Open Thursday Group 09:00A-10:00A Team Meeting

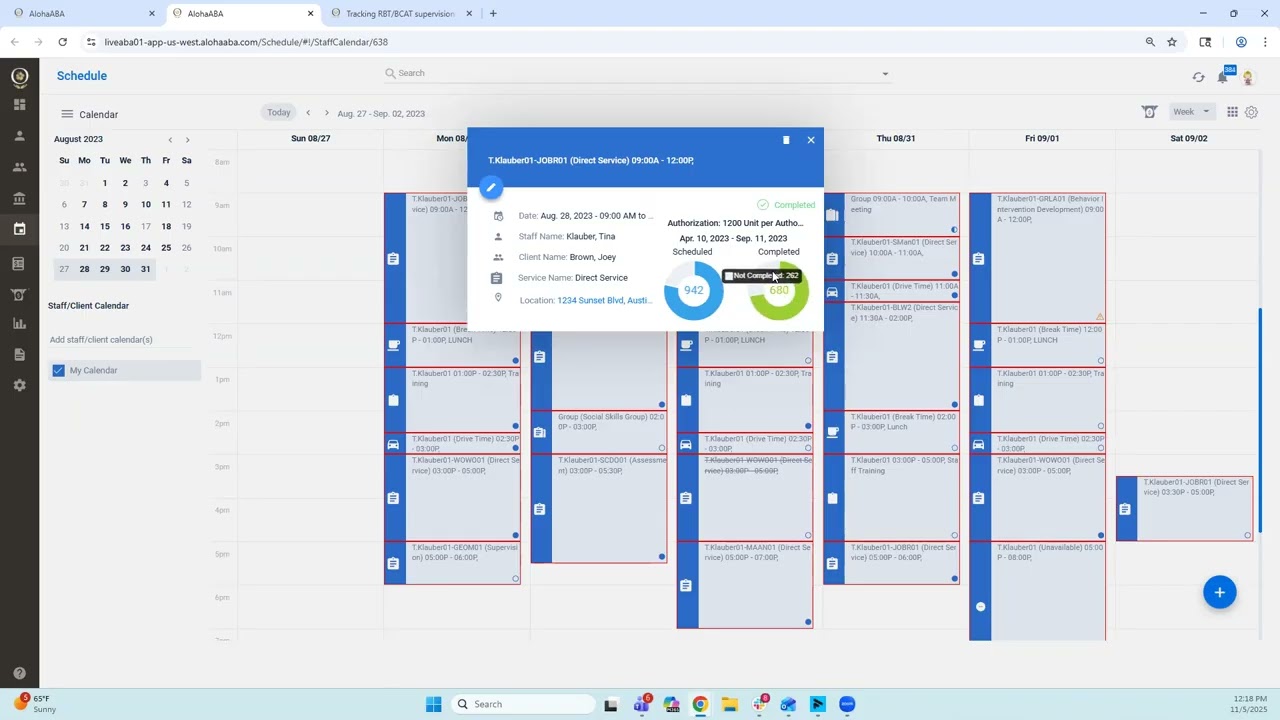tap(891, 214)
